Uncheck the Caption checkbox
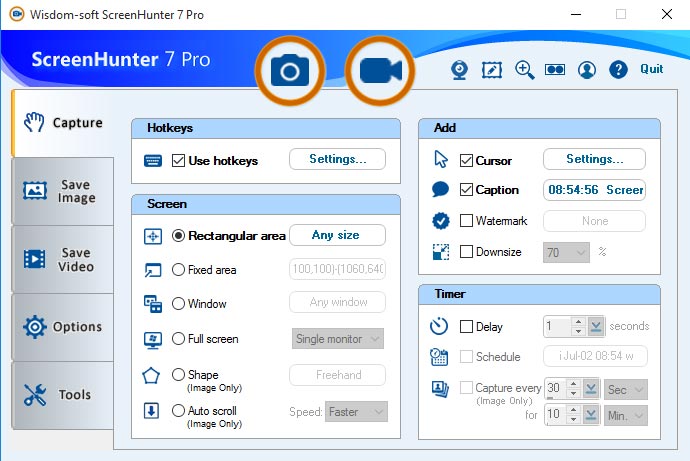690x461 pixels. tap(466, 190)
